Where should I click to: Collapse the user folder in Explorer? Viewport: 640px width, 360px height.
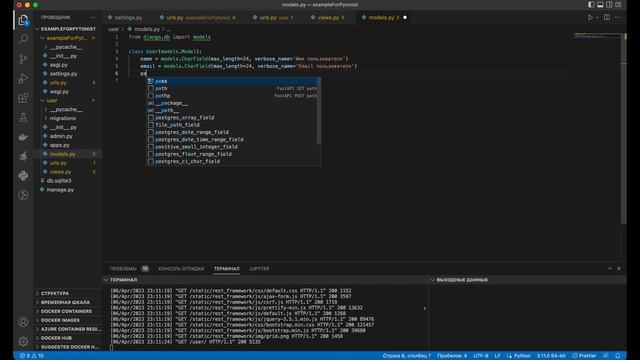tap(68, 100)
